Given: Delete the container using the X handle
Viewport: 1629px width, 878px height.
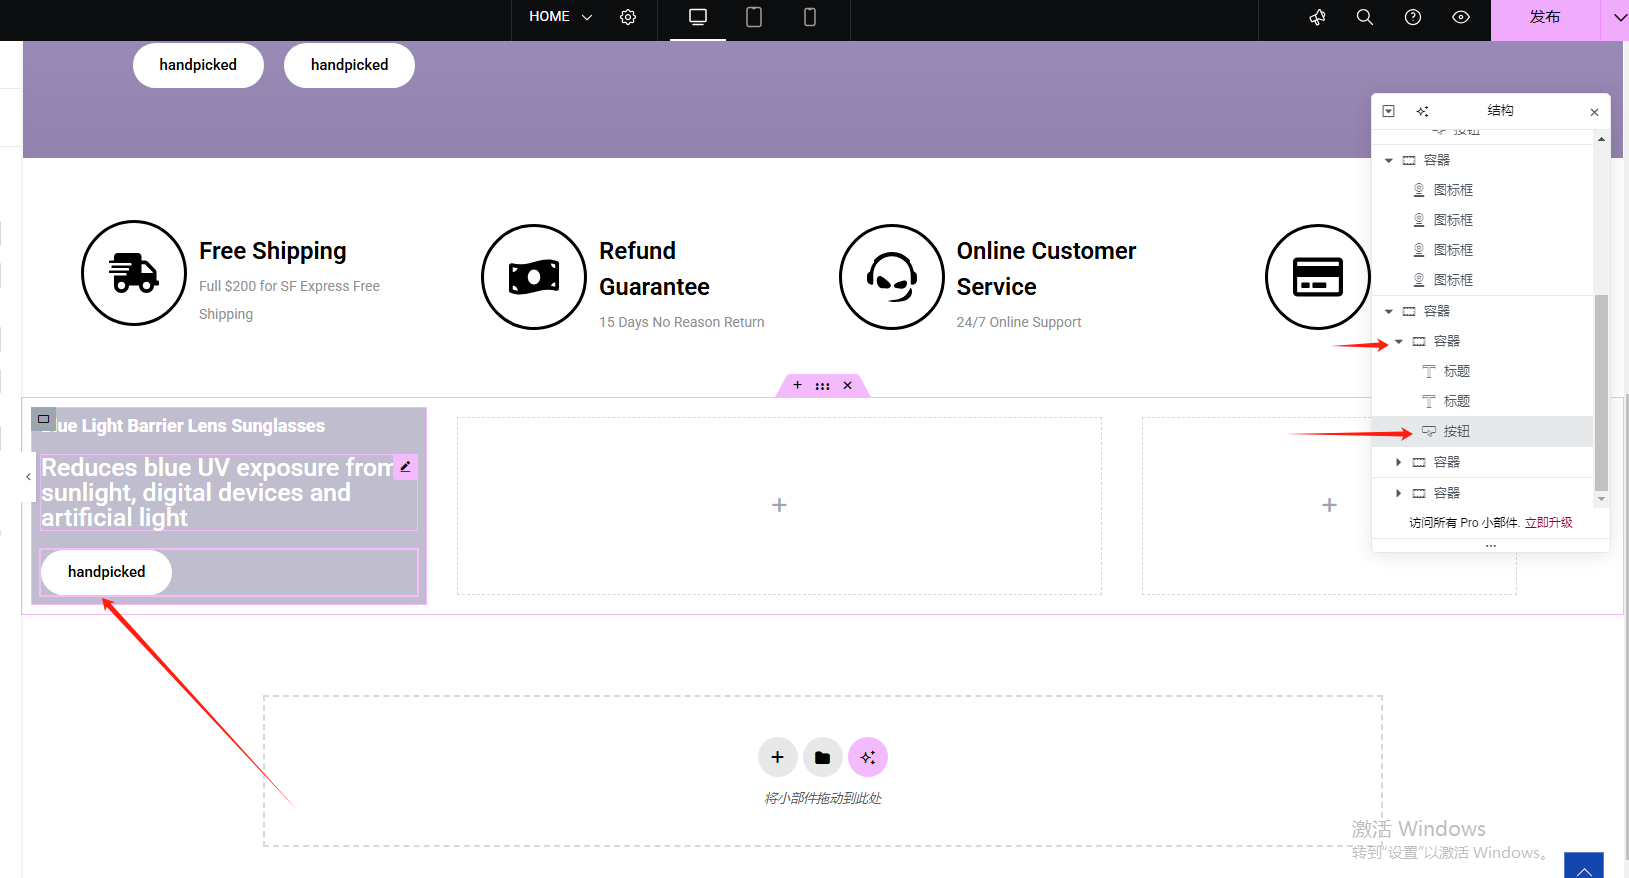Looking at the screenshot, I should 847,385.
